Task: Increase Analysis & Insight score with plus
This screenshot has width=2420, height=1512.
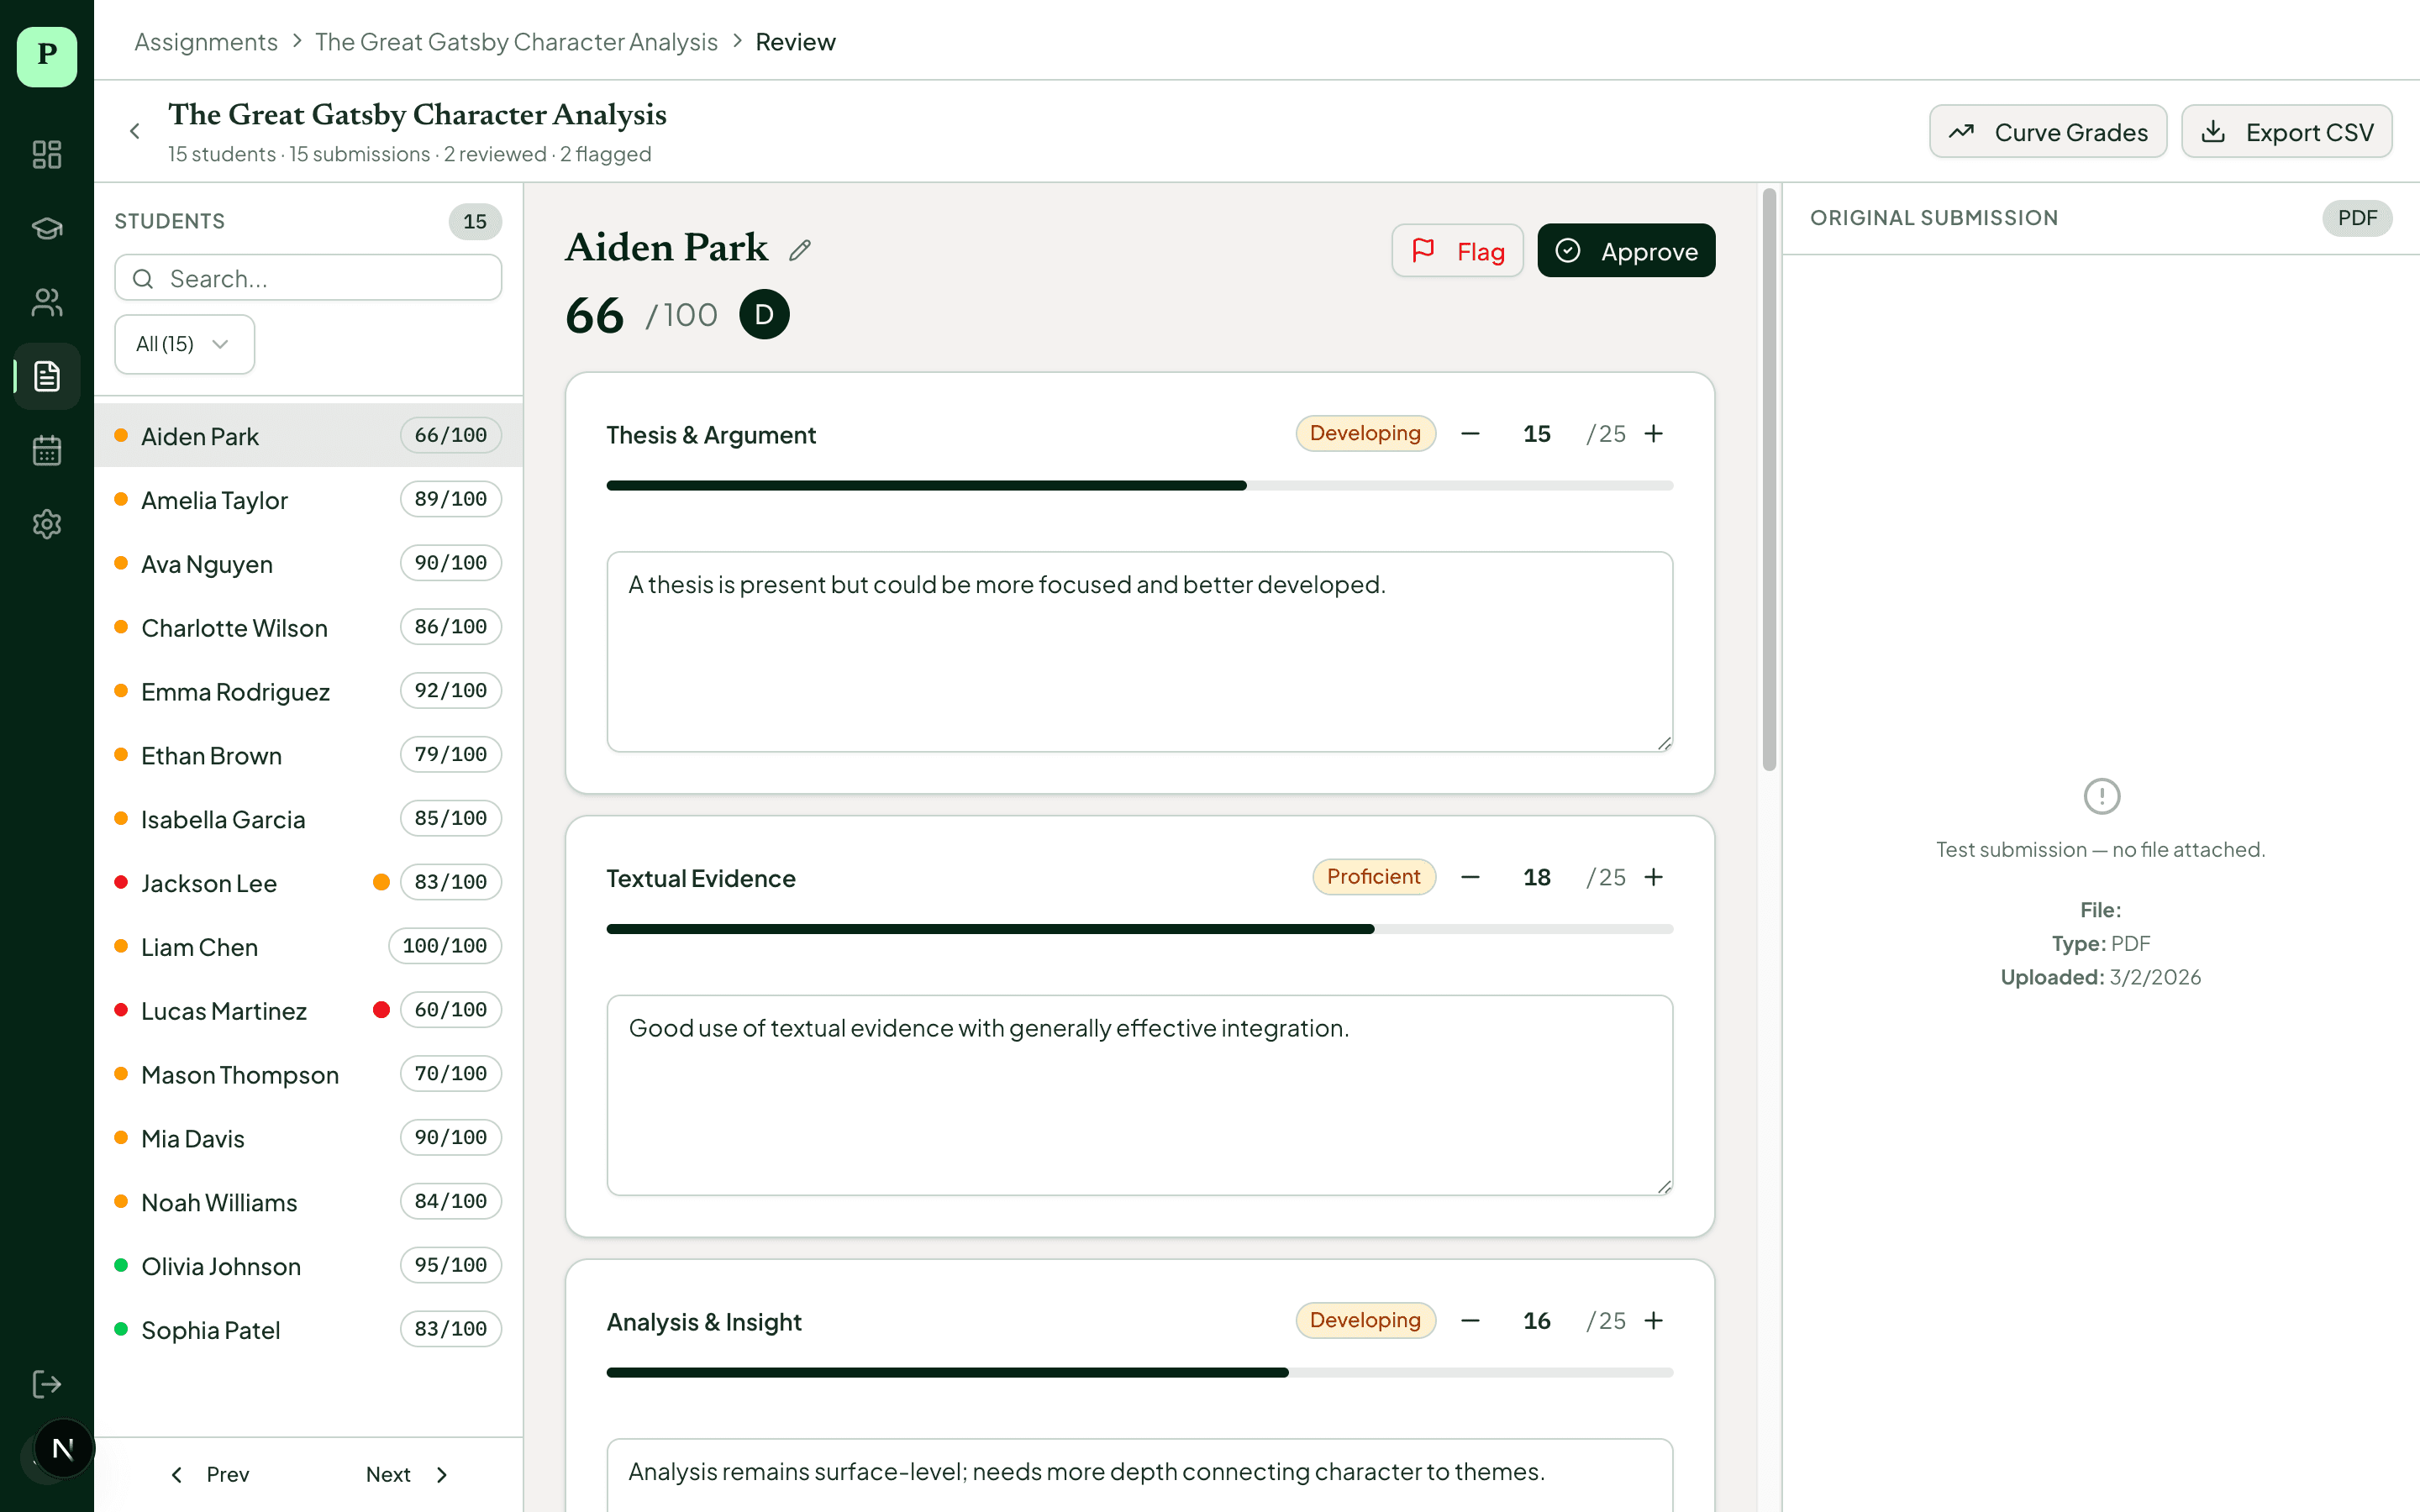Action: (1654, 1320)
